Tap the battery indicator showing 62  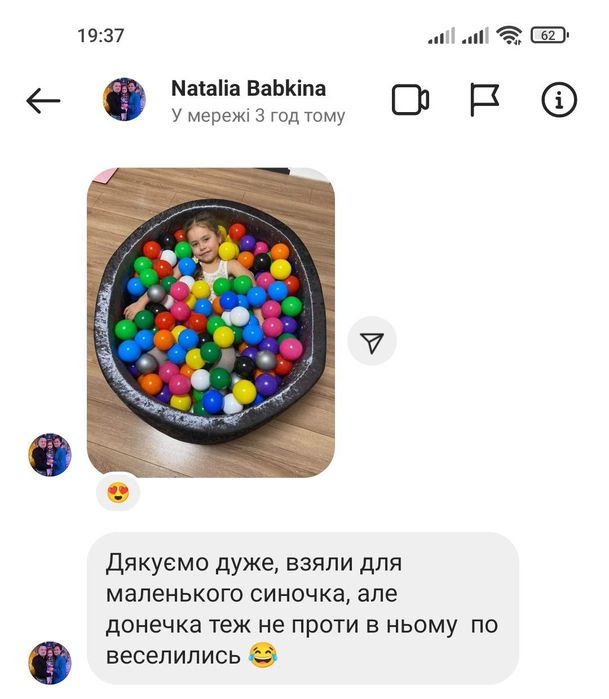coord(549,35)
